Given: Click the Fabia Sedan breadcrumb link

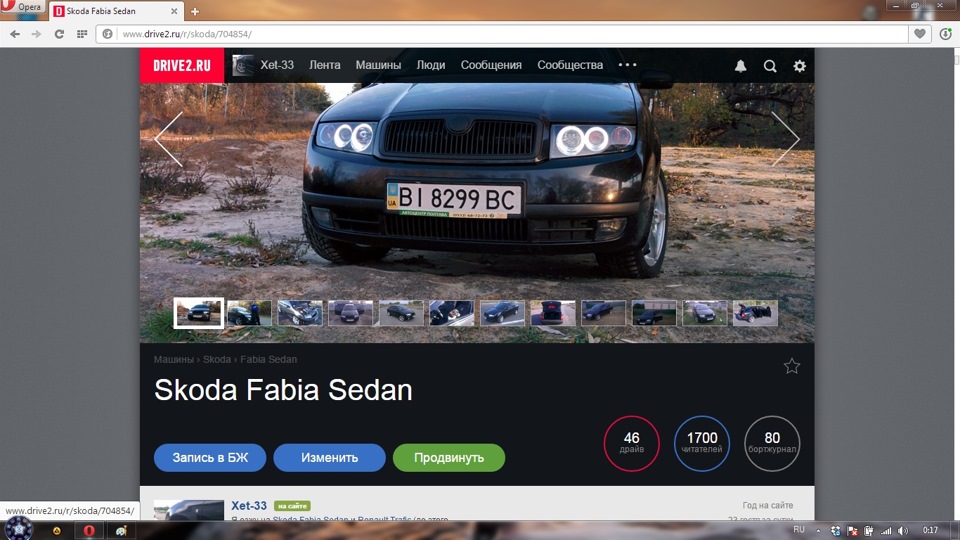Looking at the screenshot, I should coord(268,359).
